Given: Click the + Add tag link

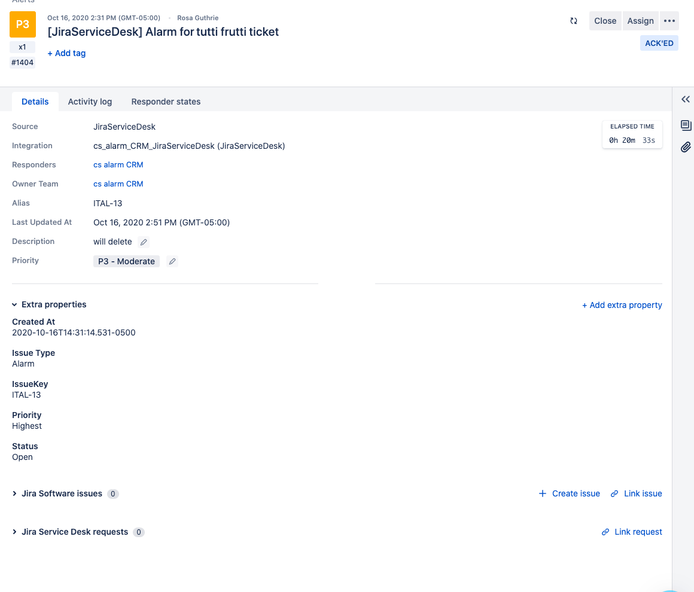Looking at the screenshot, I should tap(66, 53).
